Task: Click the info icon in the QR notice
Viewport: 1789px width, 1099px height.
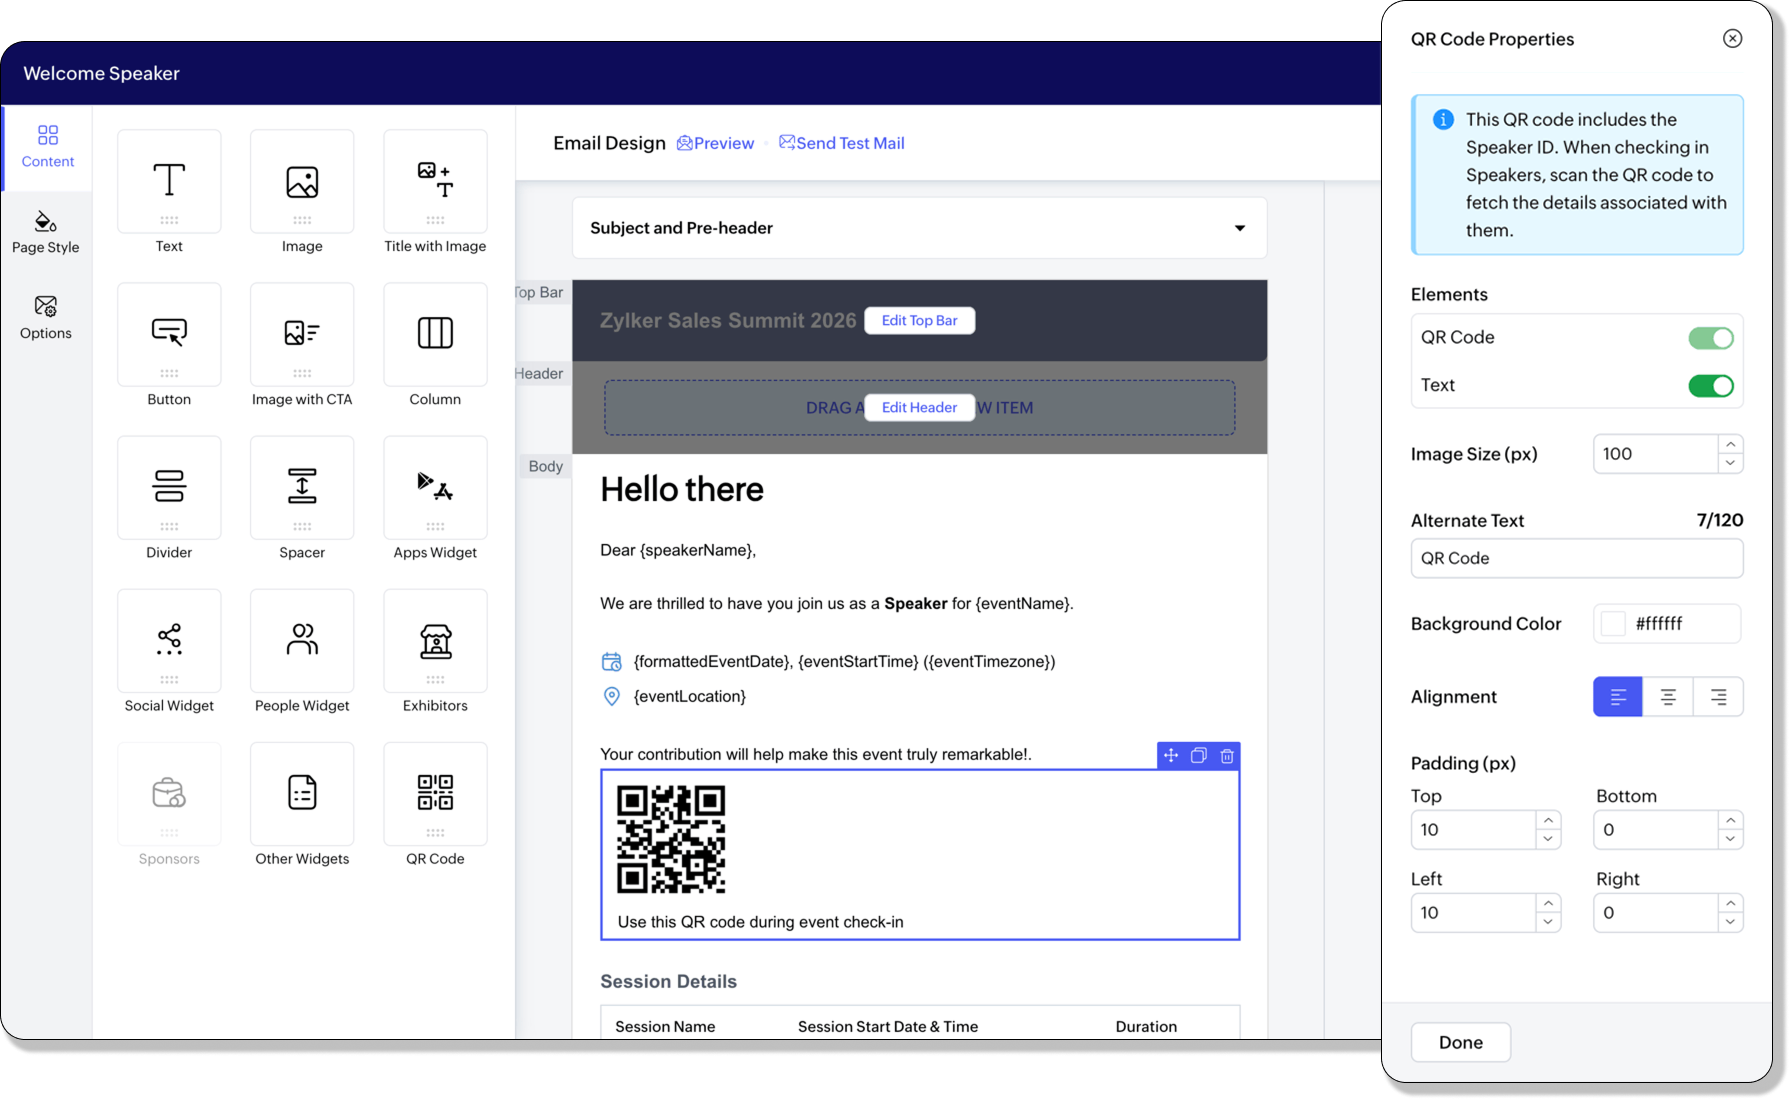Action: pyautogui.click(x=1443, y=120)
